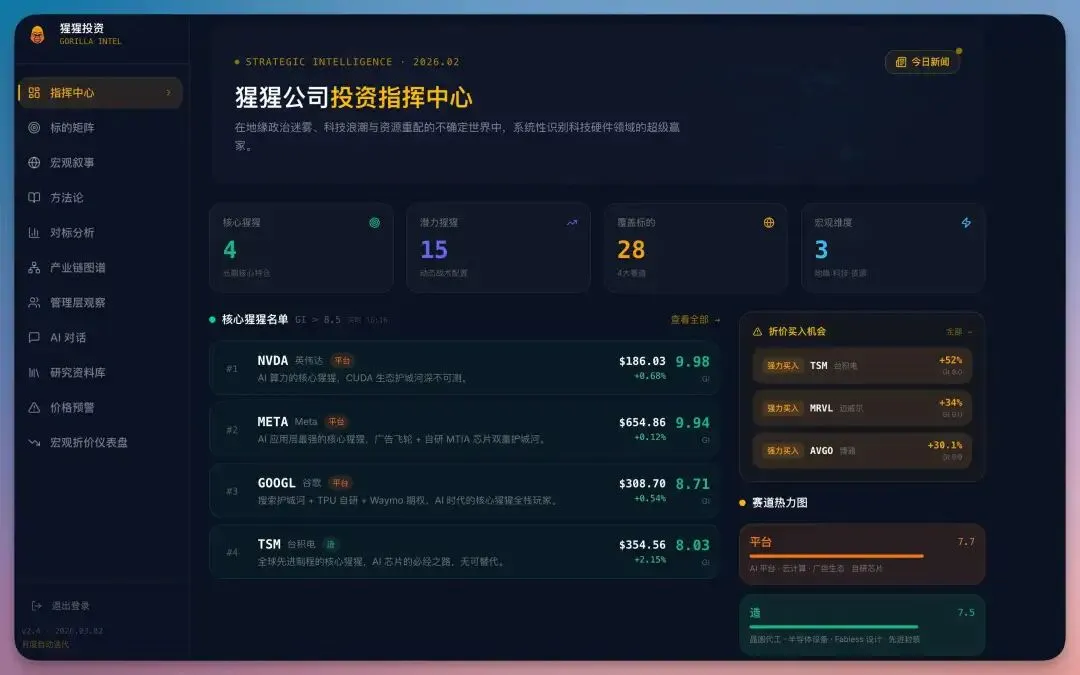Click the lightning icon on 宏观维度 card

[x=966, y=222]
